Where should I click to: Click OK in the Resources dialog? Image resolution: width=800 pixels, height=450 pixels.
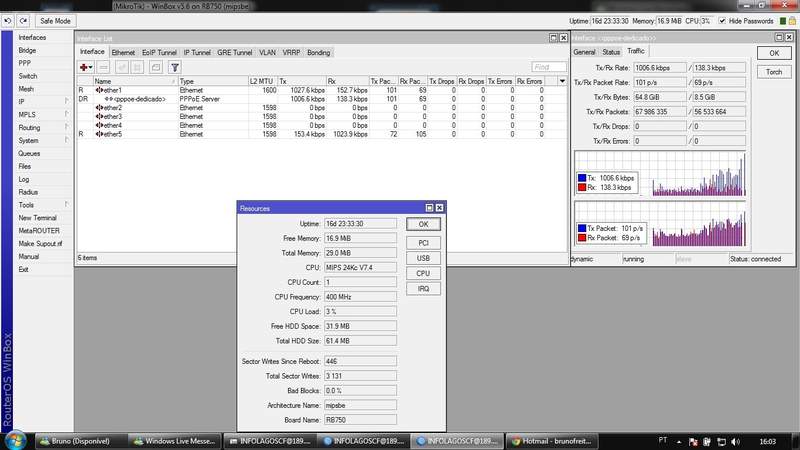click(423, 224)
